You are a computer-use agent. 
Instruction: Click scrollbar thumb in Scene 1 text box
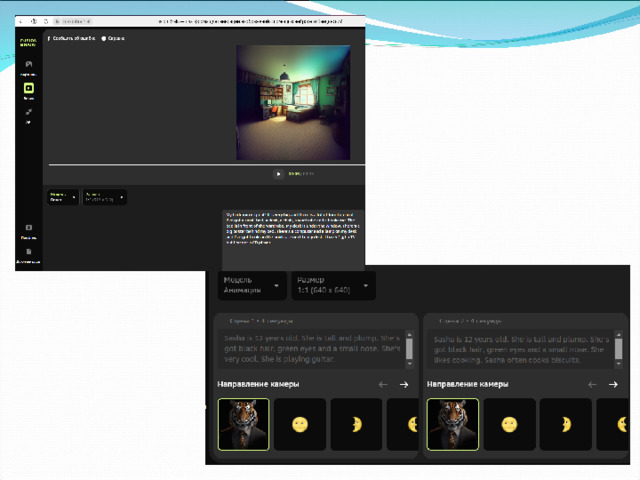[409, 349]
